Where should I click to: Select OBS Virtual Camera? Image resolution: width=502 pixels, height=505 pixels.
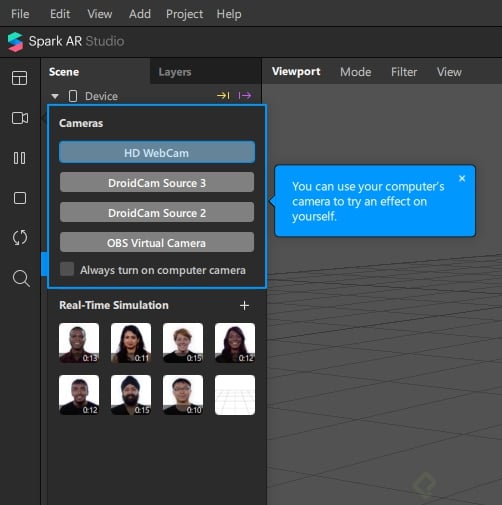157,242
